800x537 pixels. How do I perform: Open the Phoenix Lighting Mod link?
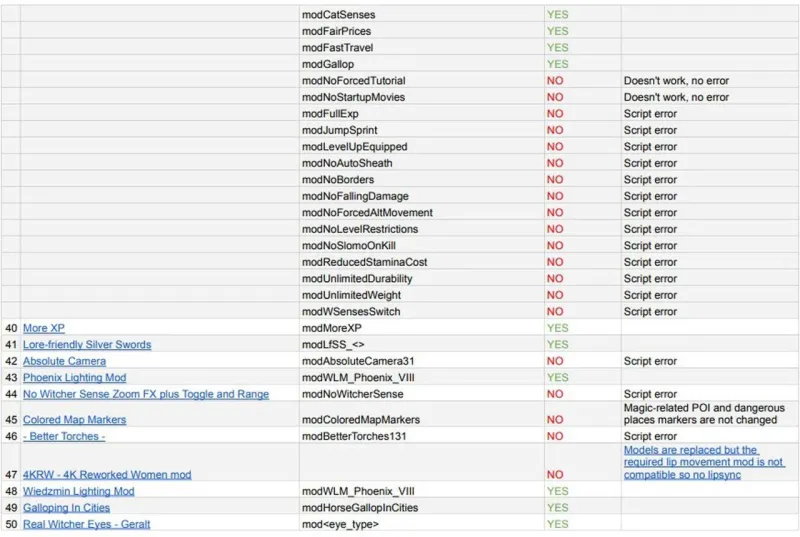point(74,378)
